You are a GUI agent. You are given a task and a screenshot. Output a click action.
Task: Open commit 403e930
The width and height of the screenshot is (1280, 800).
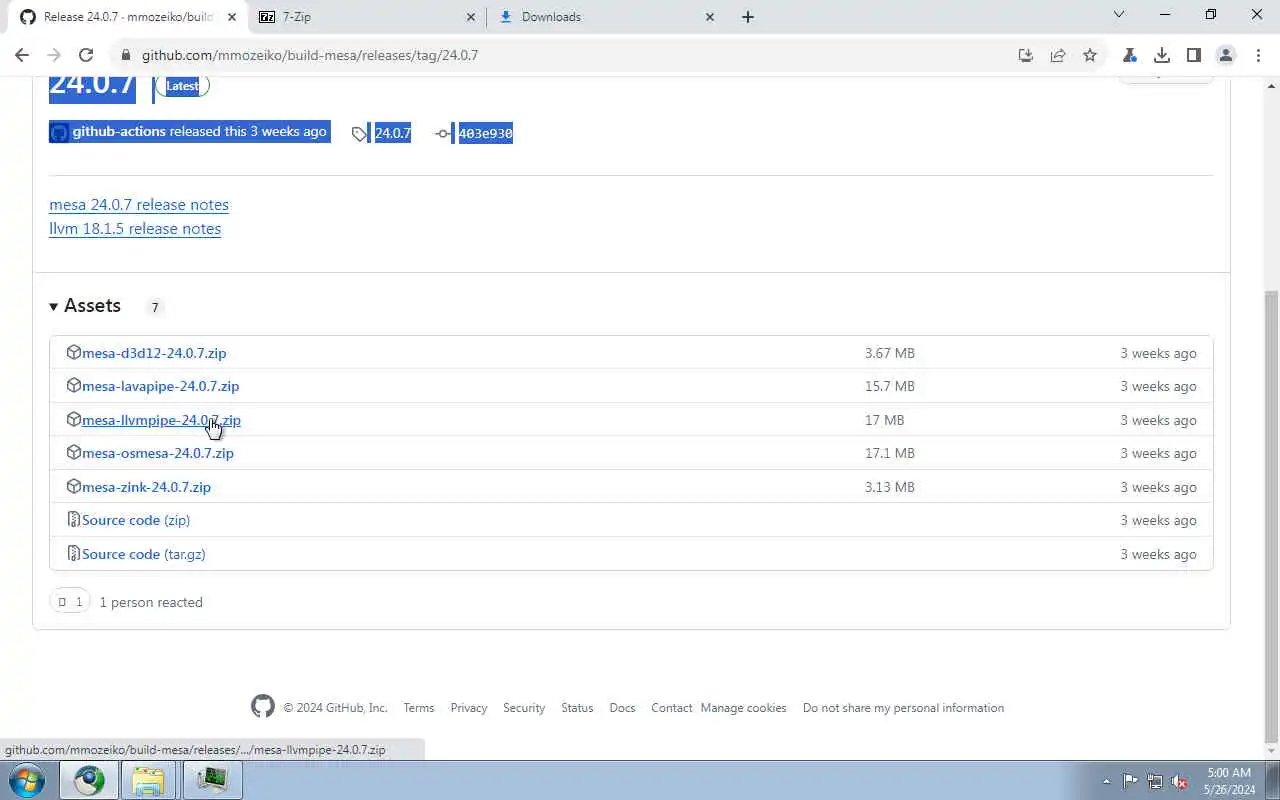(485, 133)
